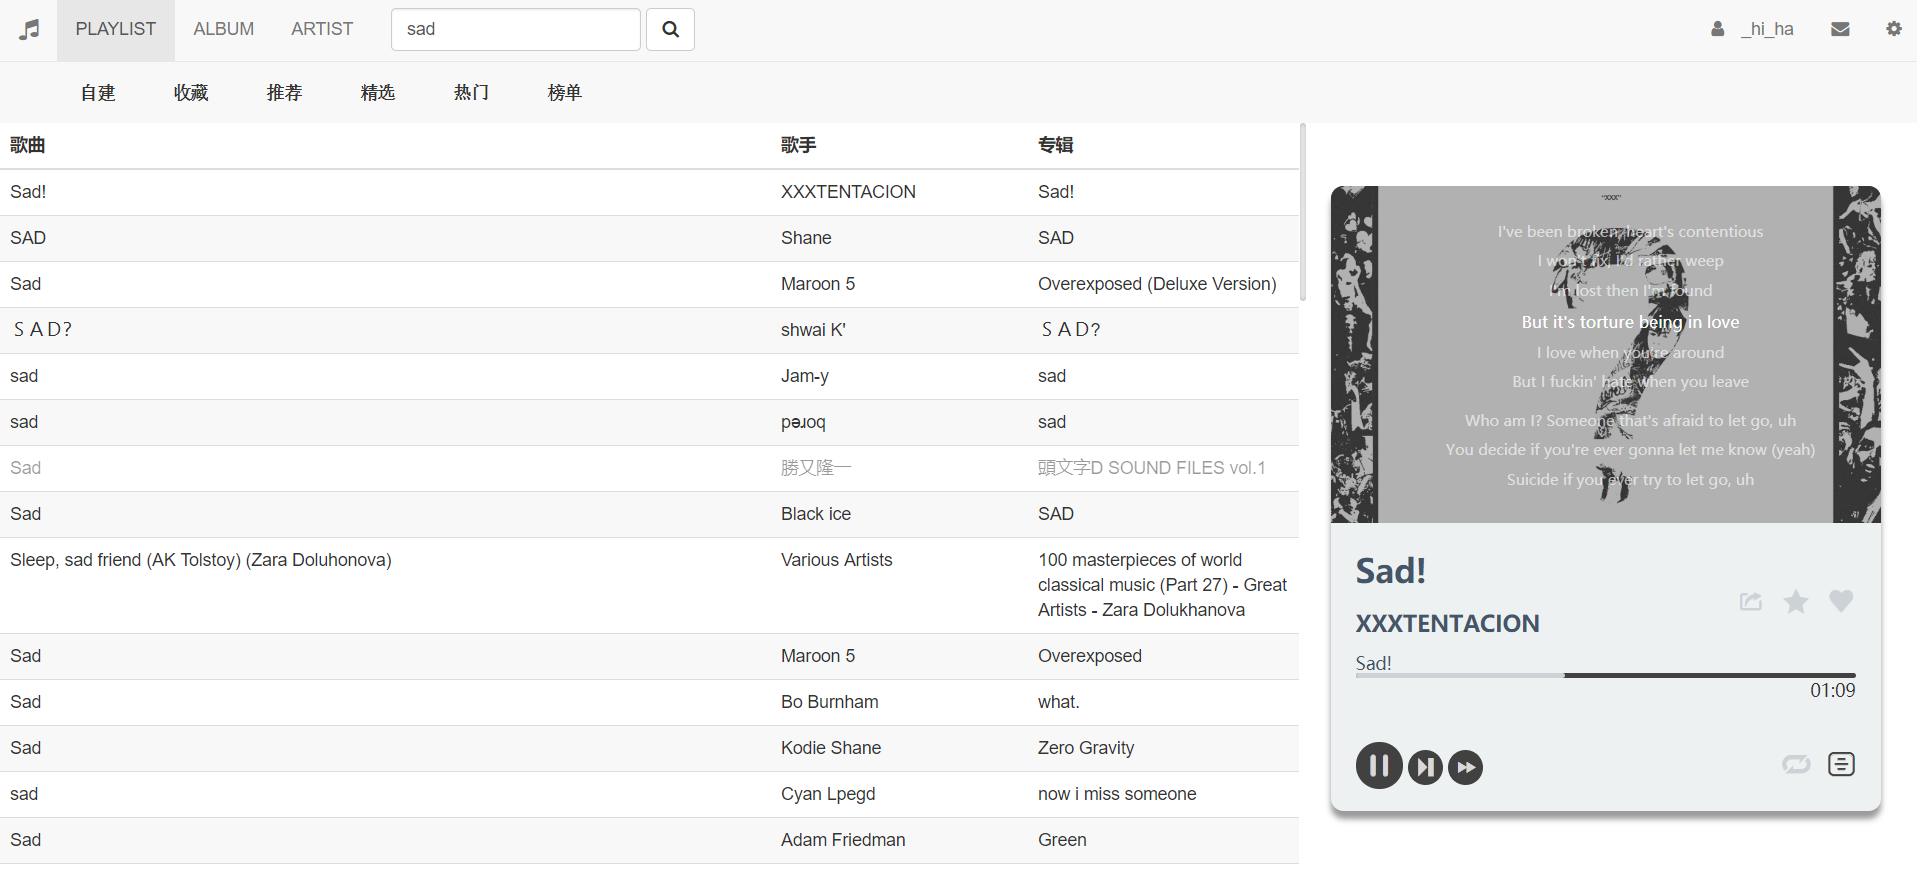Viewport: 1917px width, 885px height.
Task: Open the settings gear icon
Action: [1893, 29]
